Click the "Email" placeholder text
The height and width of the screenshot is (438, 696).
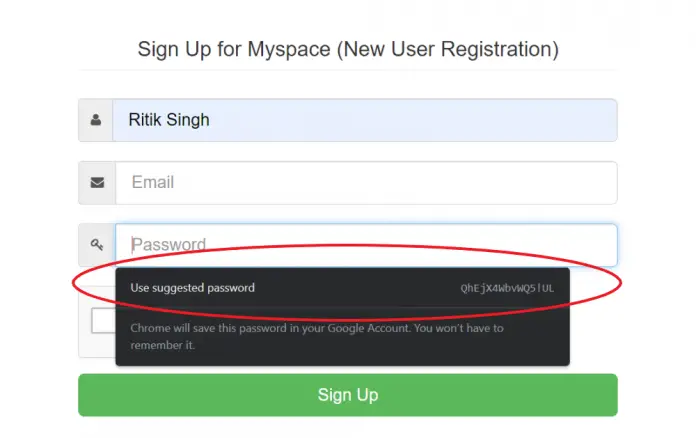tap(152, 183)
